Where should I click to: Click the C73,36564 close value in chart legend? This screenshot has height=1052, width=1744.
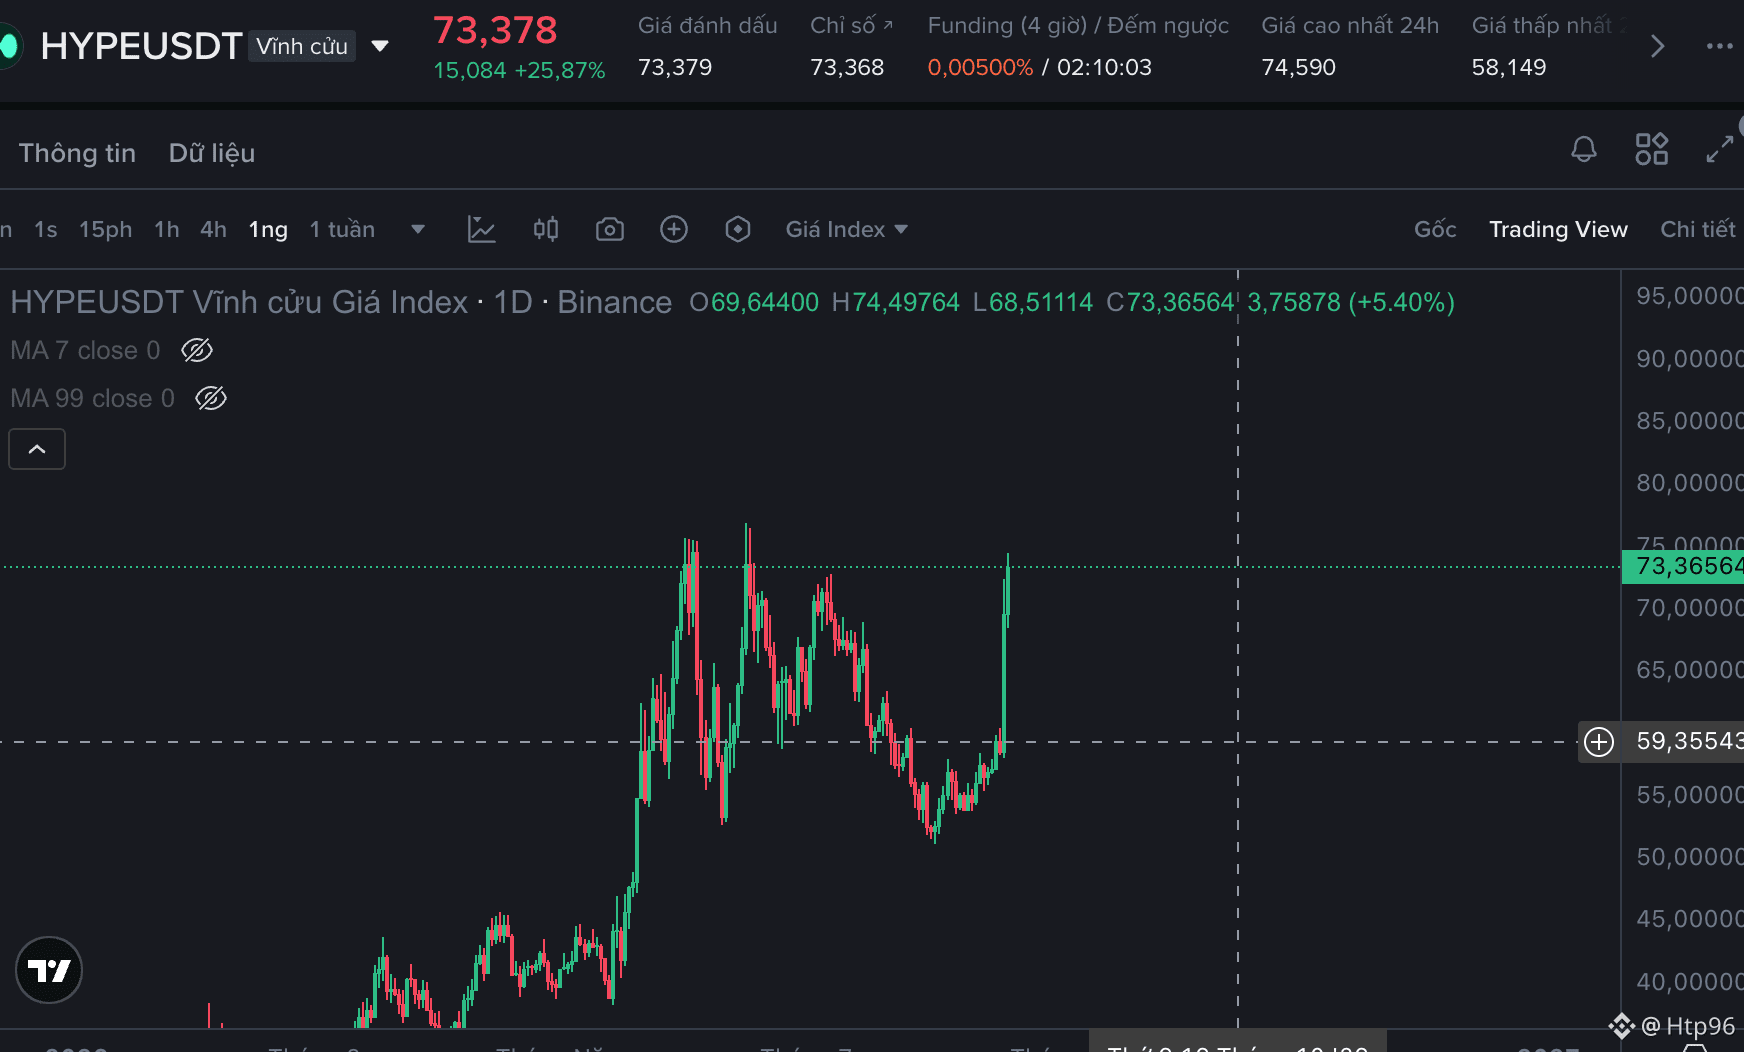coord(1171,302)
